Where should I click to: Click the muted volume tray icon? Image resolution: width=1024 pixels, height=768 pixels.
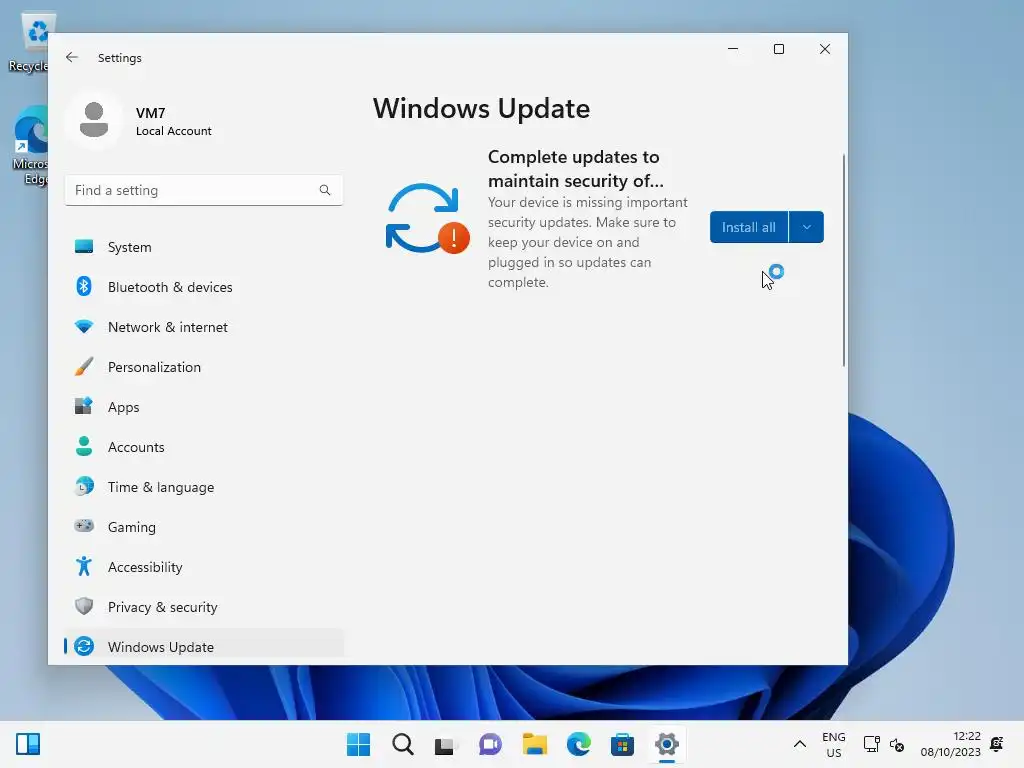pyautogui.click(x=897, y=745)
